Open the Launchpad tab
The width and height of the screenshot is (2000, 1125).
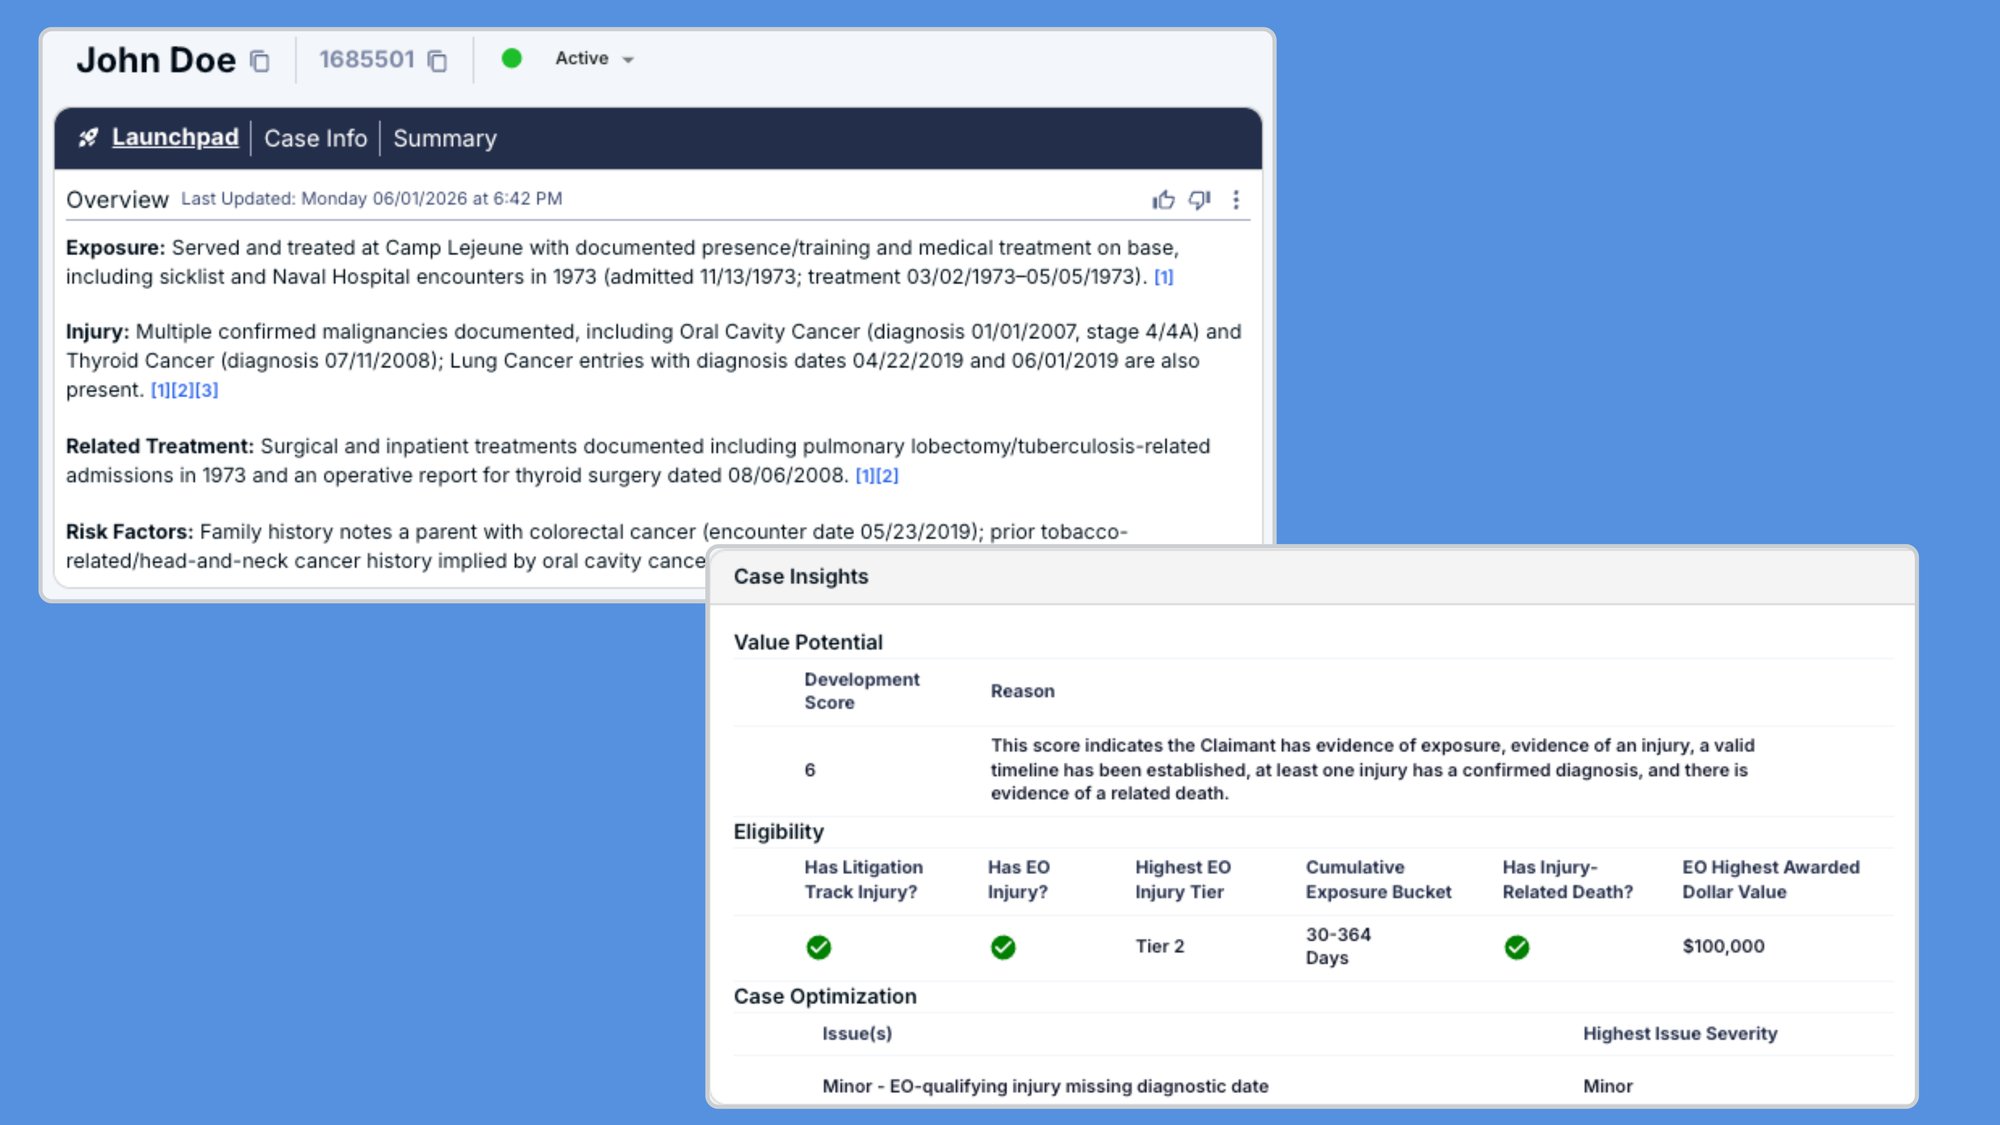pyautogui.click(x=175, y=137)
